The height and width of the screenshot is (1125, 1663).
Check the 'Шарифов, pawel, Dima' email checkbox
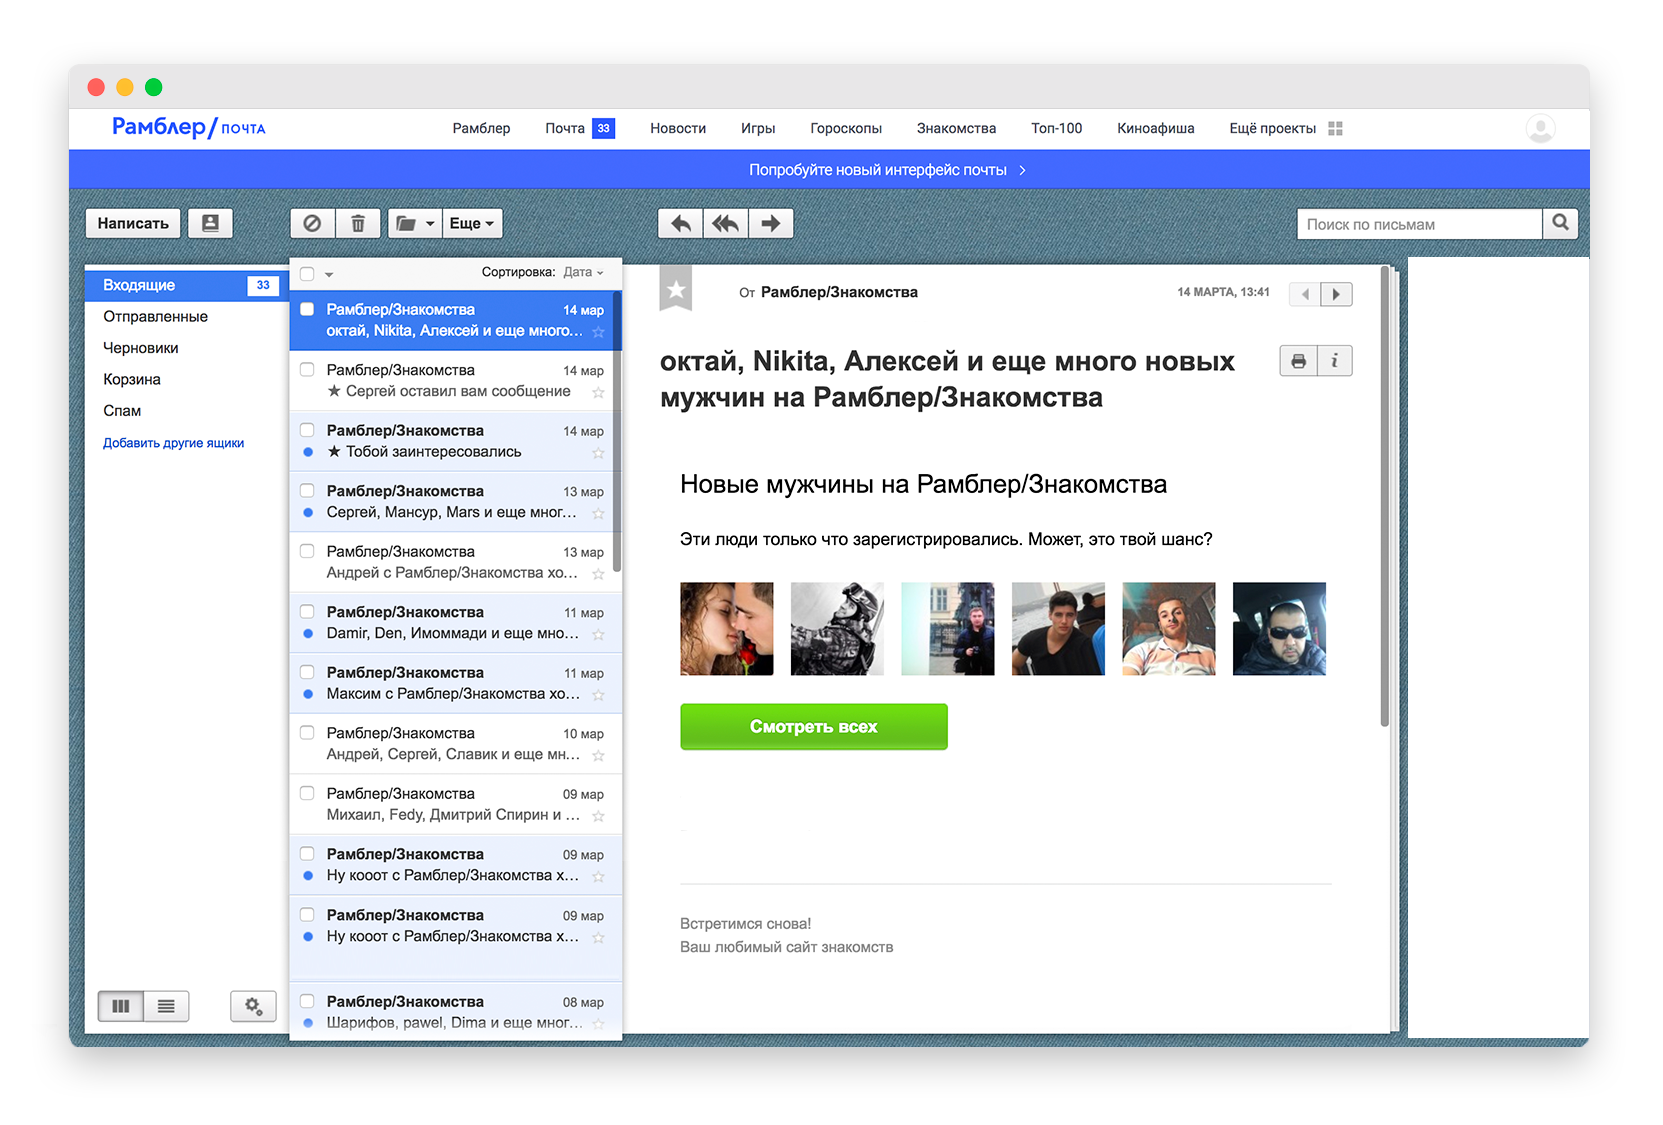coord(307,1001)
